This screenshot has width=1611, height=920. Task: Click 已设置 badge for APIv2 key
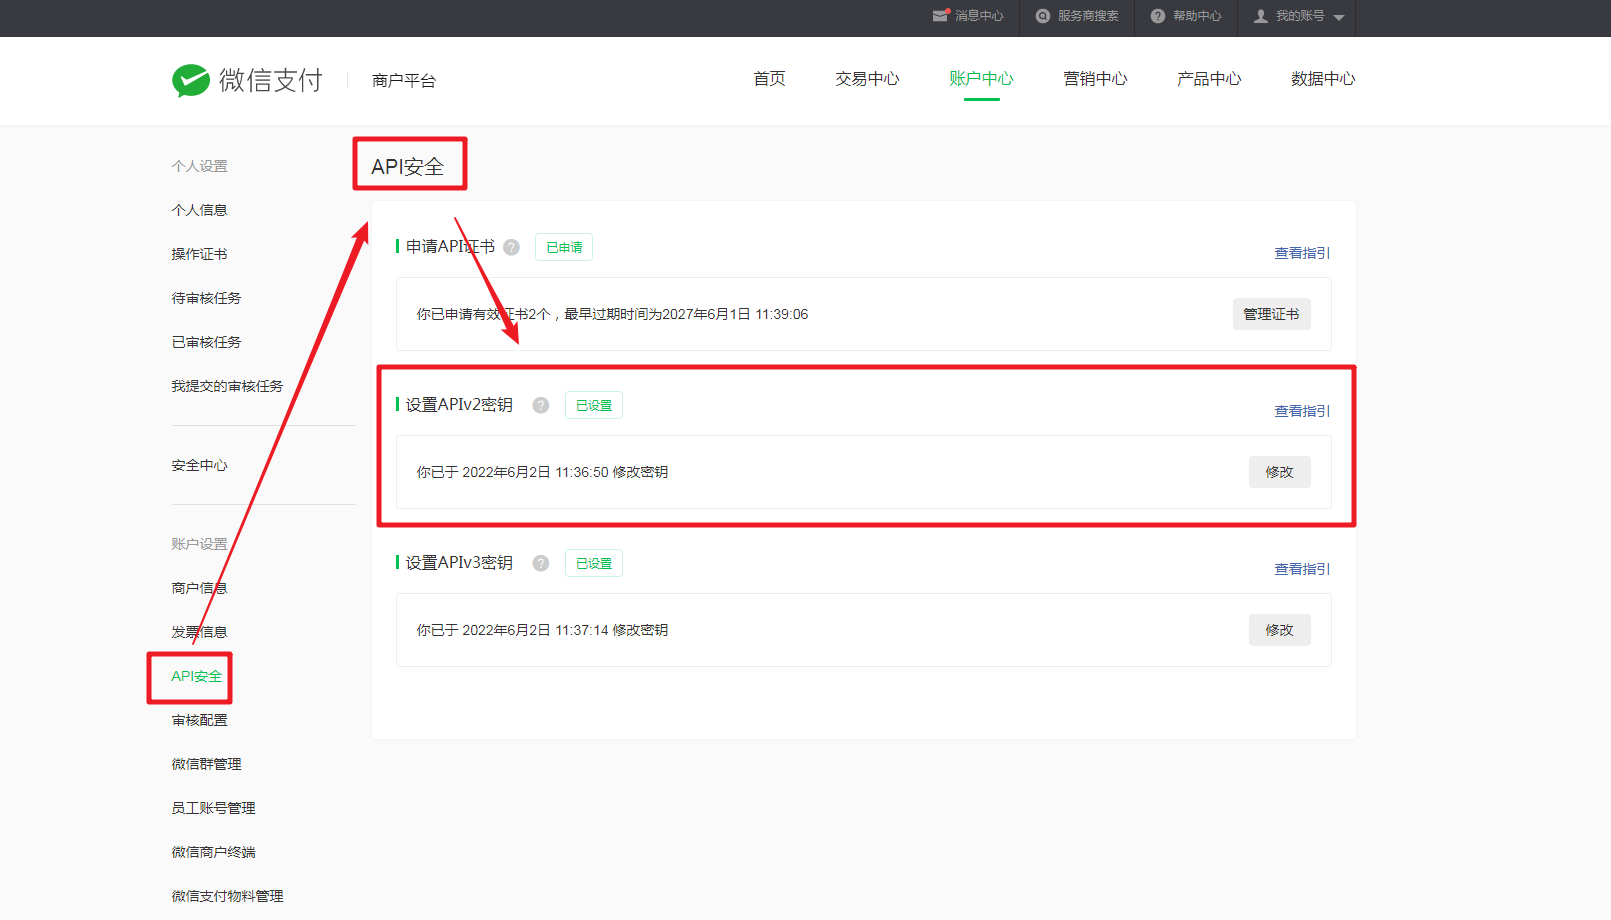(594, 405)
